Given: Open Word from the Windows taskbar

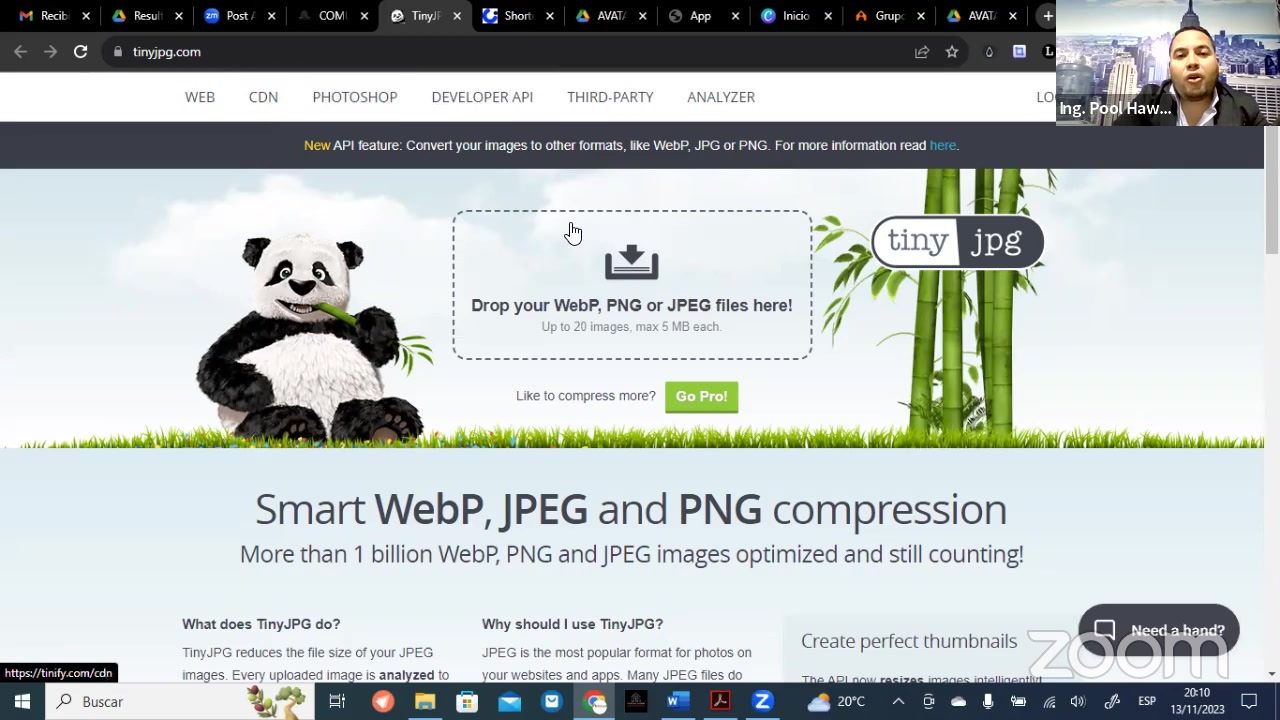Looking at the screenshot, I should click(677, 701).
